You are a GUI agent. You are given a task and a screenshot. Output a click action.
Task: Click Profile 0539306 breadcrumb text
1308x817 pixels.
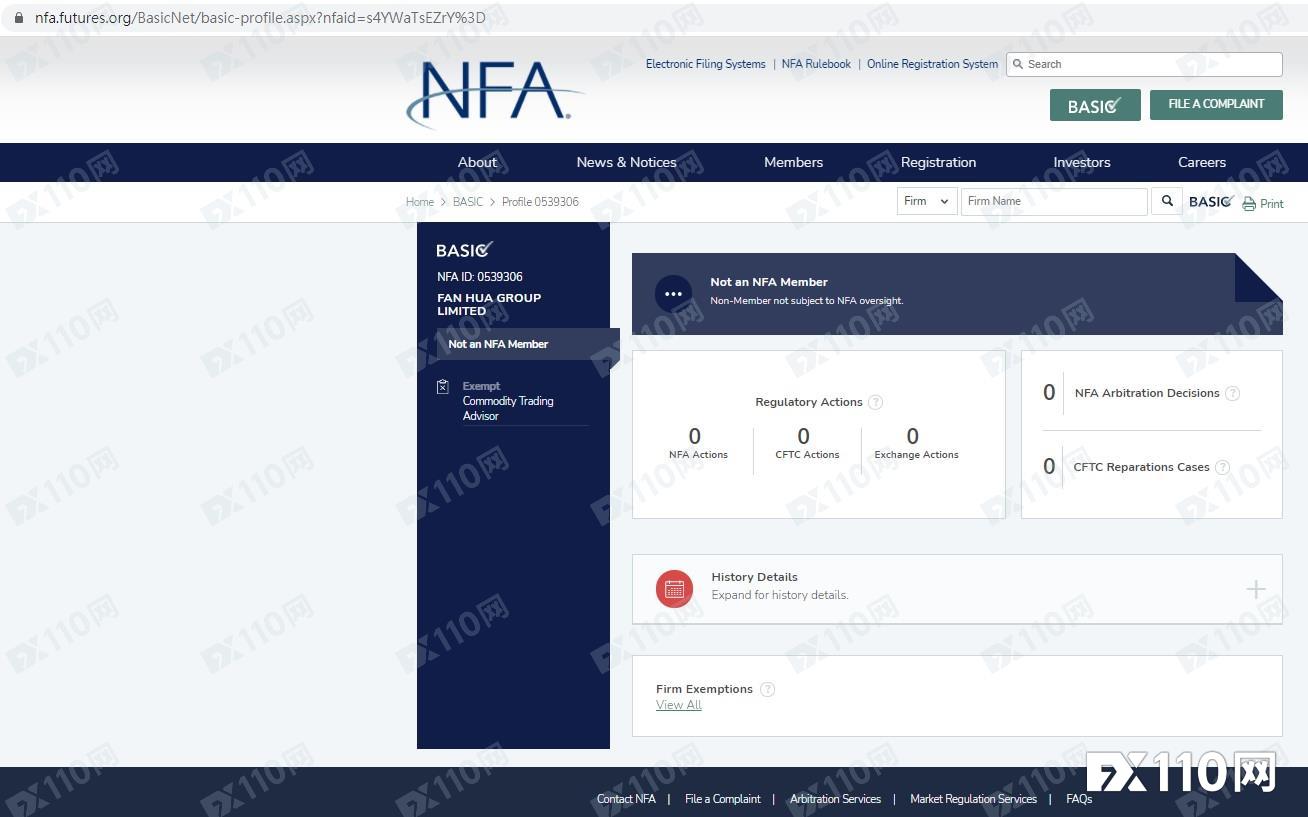pos(540,202)
